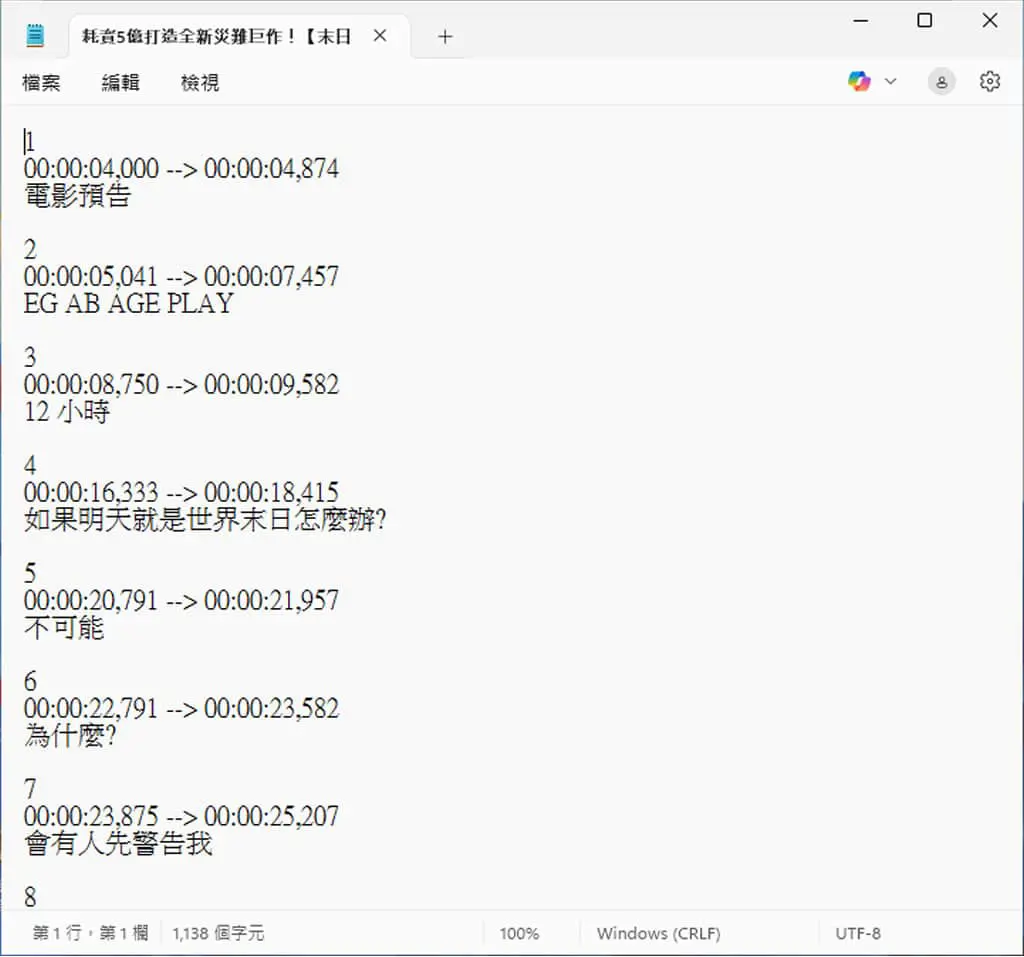Screen dimensions: 1024x957
Task: Expand the Copilot dropdown chevron
Action: [x=890, y=82]
